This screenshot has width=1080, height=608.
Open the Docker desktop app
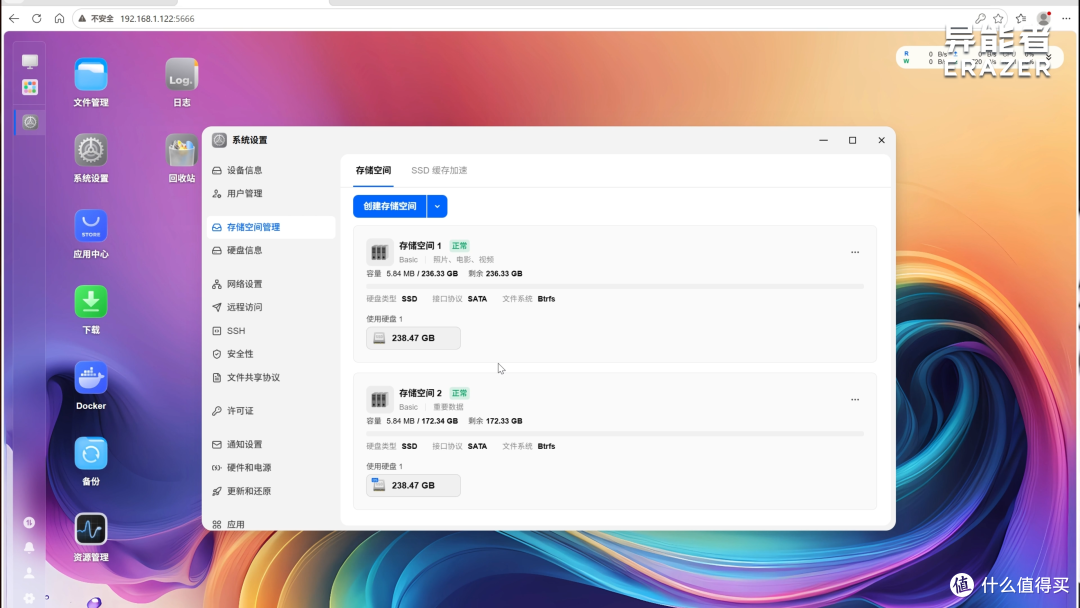tap(91, 378)
